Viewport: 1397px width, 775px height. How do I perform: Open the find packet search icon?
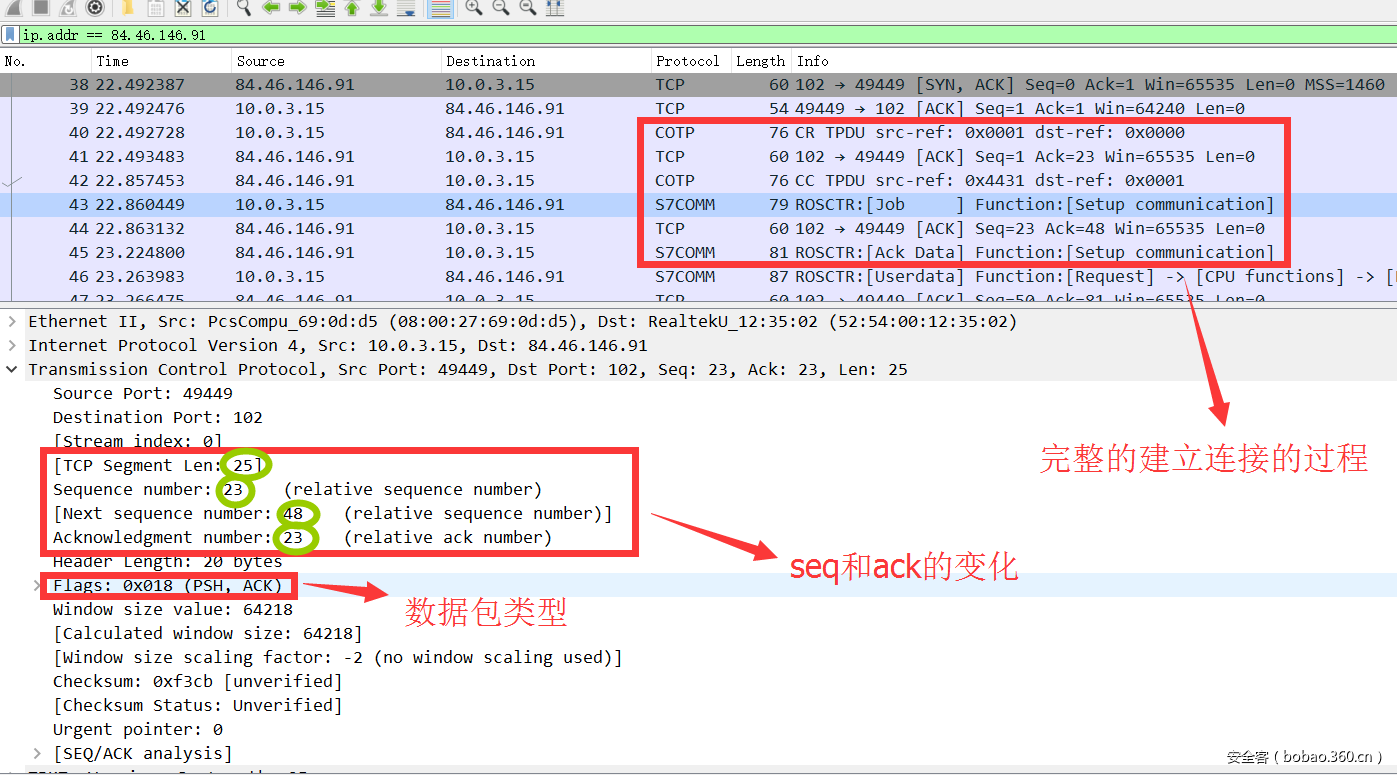tap(241, 9)
